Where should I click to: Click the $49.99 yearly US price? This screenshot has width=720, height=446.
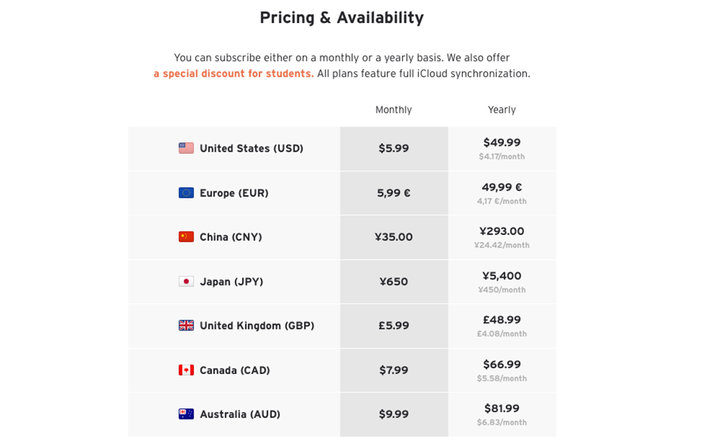click(x=501, y=143)
